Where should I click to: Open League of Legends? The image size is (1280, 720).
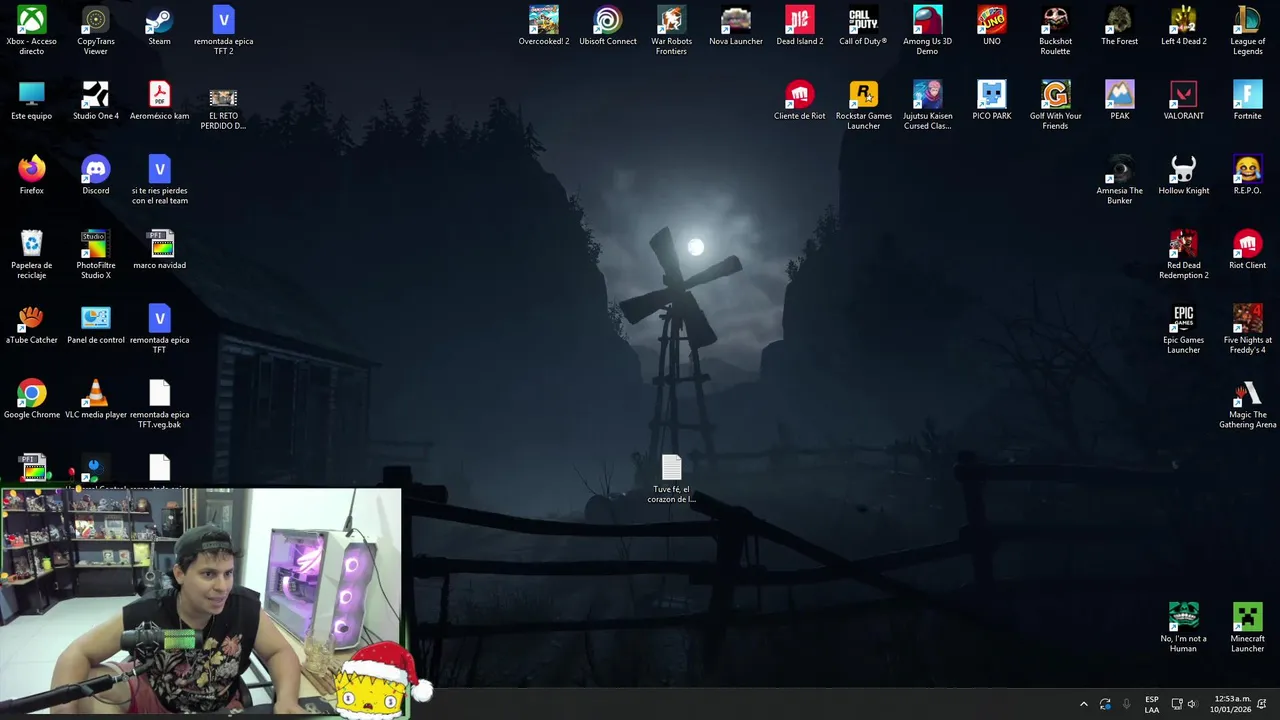click(x=1247, y=20)
